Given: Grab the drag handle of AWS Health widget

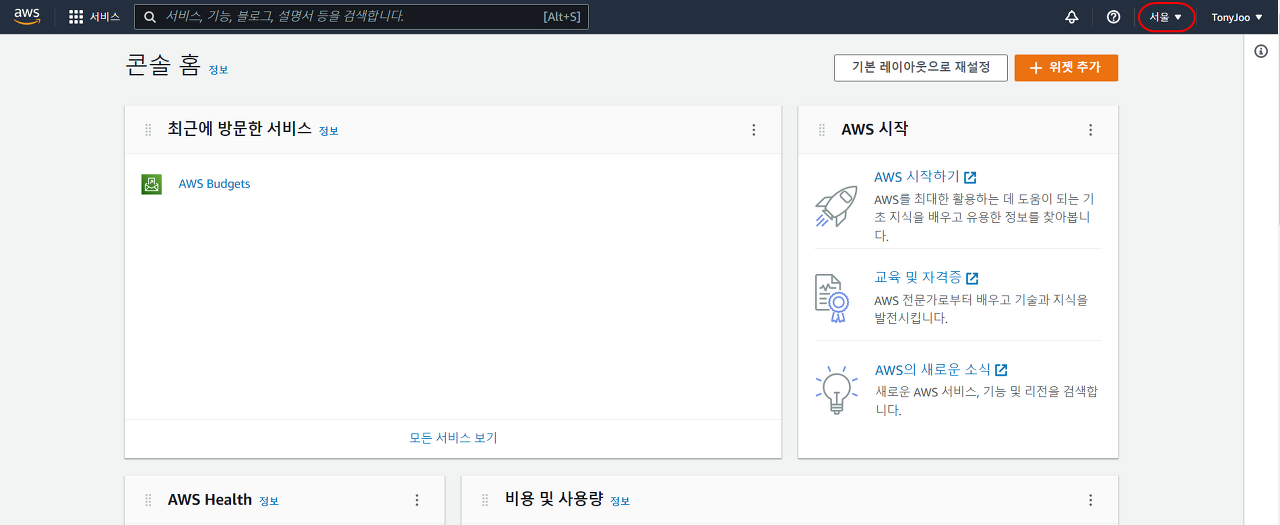Looking at the screenshot, I should 148,500.
